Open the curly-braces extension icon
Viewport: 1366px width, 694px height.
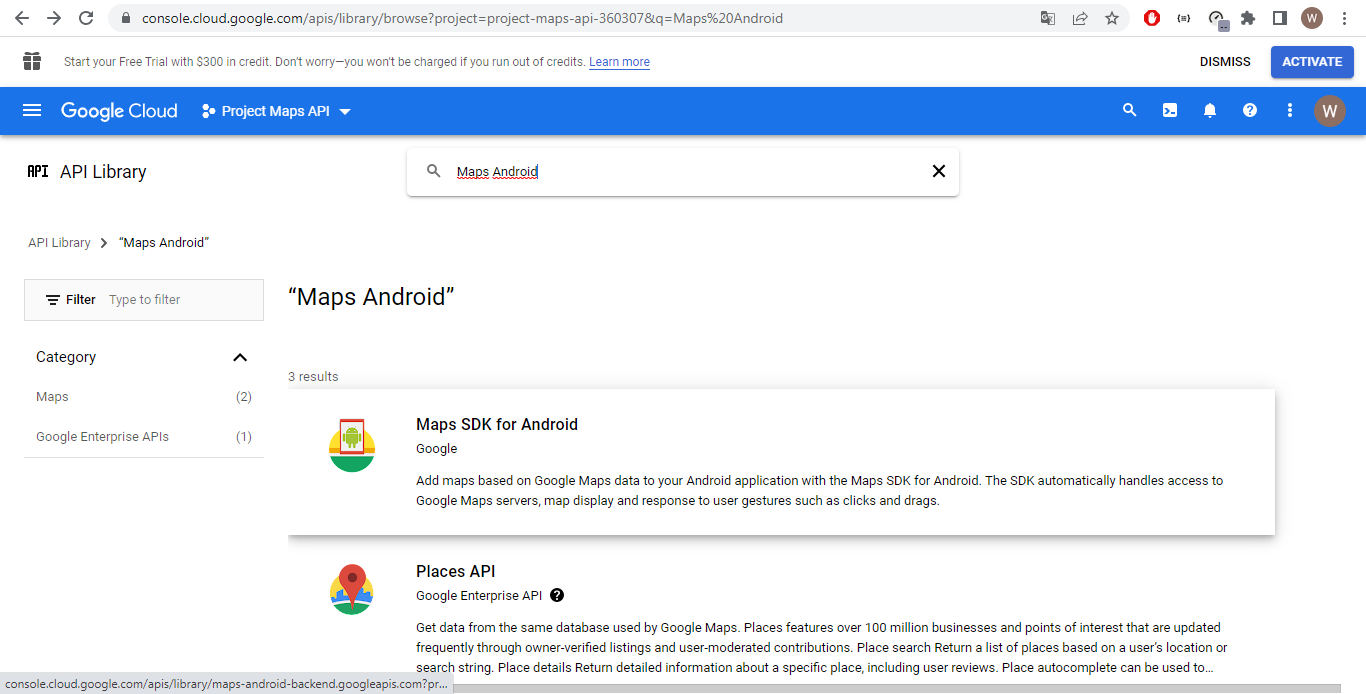pos(1184,18)
